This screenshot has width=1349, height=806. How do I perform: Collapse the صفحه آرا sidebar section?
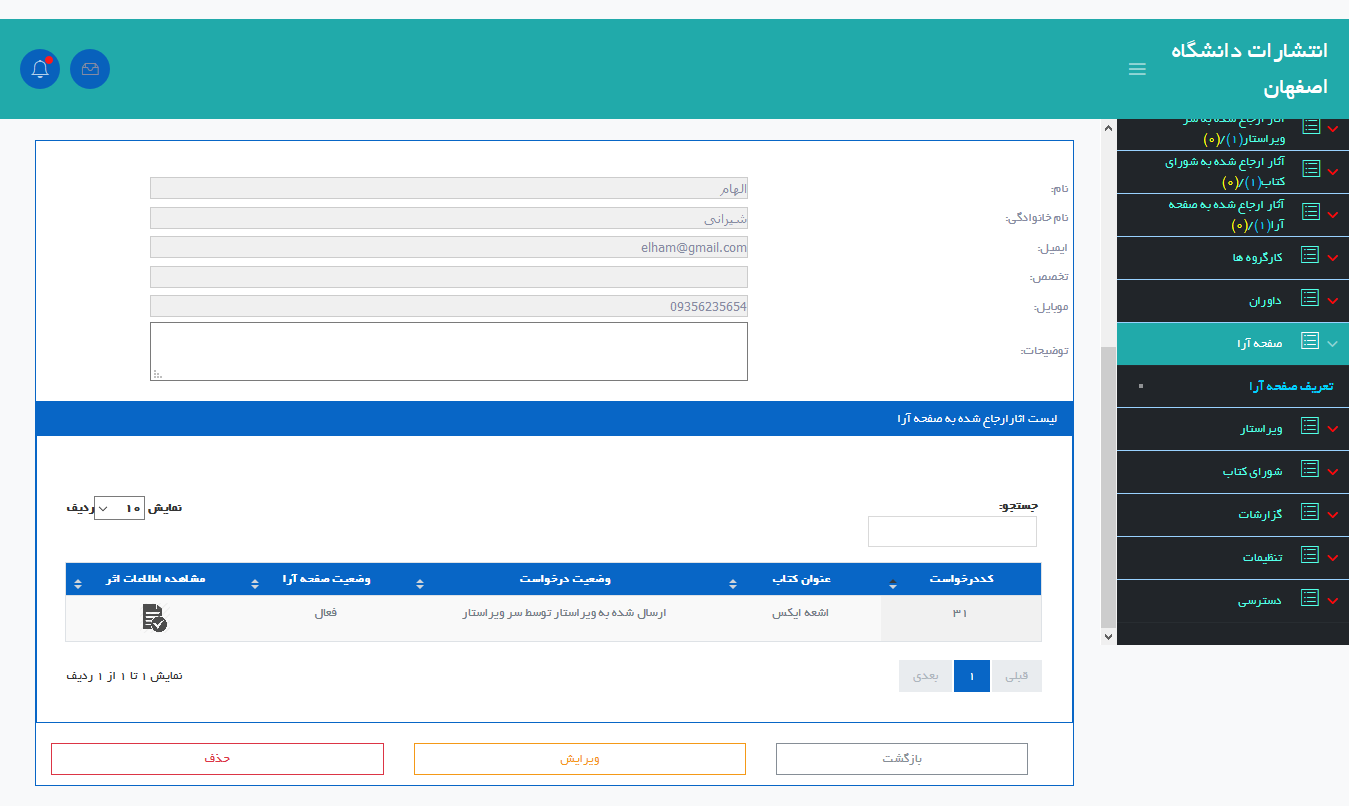(x=1332, y=343)
